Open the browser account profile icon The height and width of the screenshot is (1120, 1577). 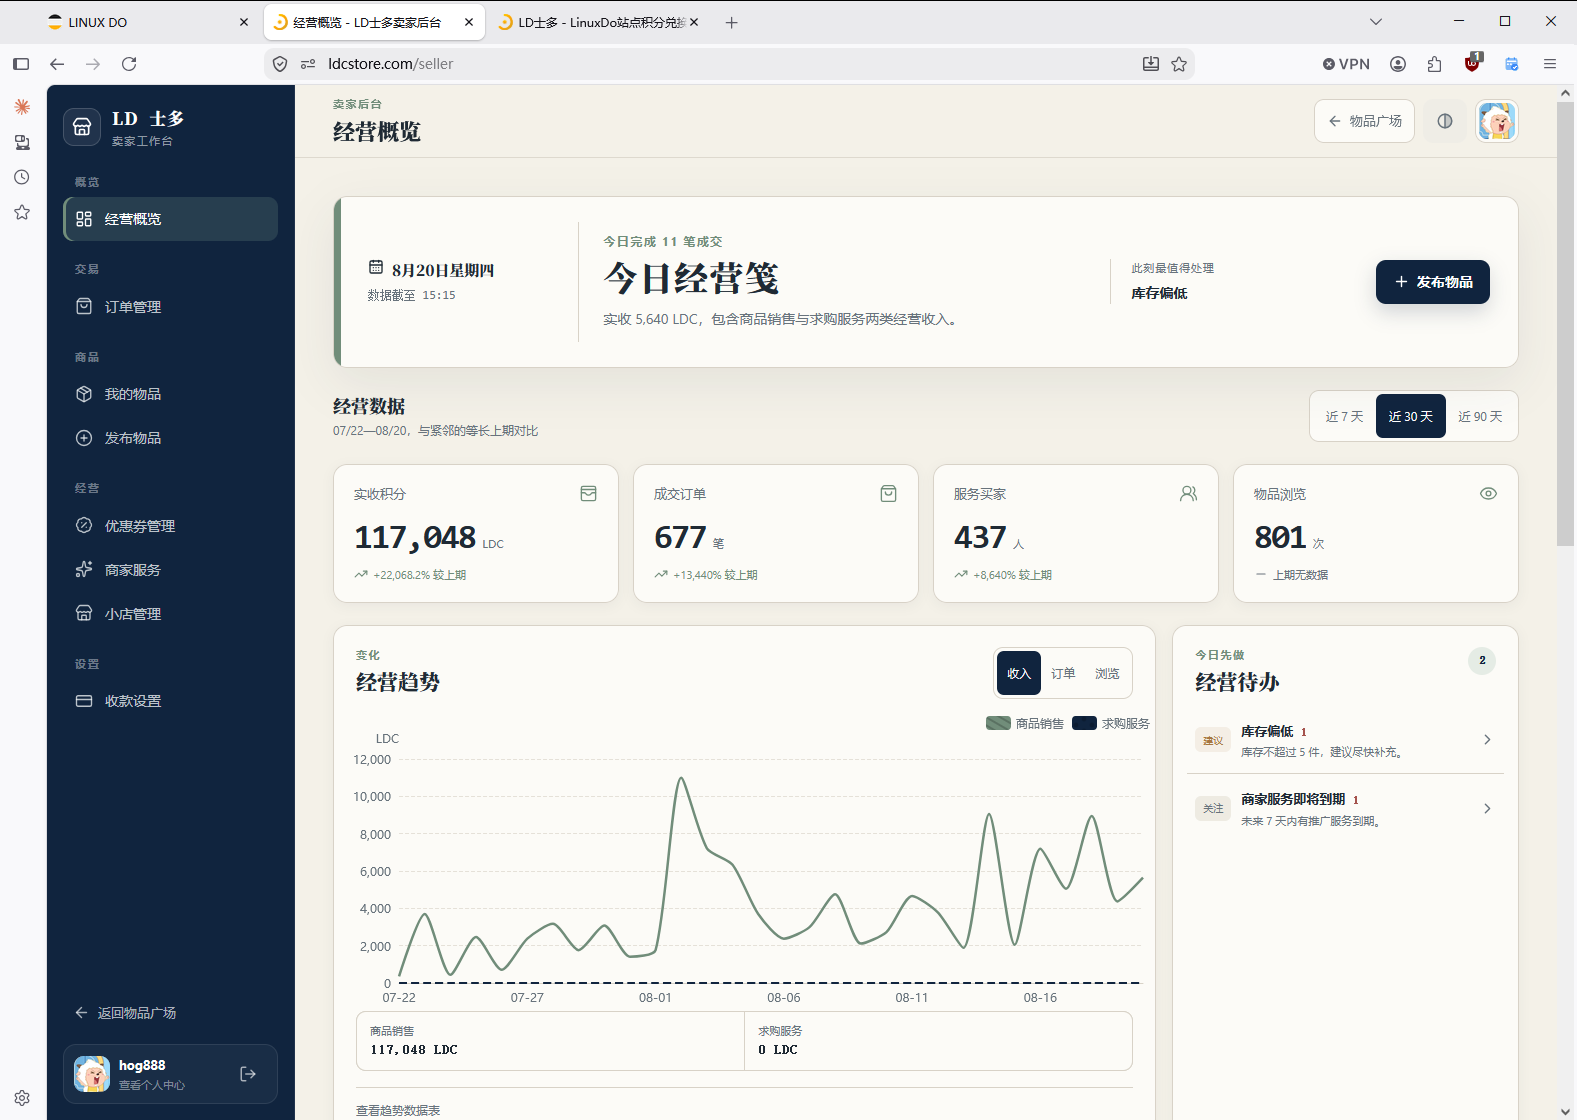tap(1398, 64)
